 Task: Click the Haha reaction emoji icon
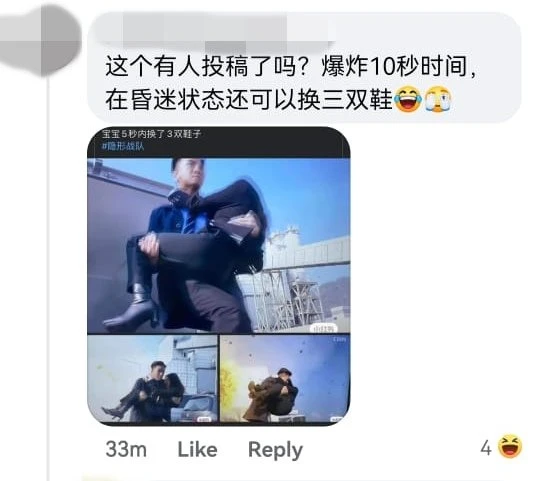pyautogui.click(x=510, y=447)
